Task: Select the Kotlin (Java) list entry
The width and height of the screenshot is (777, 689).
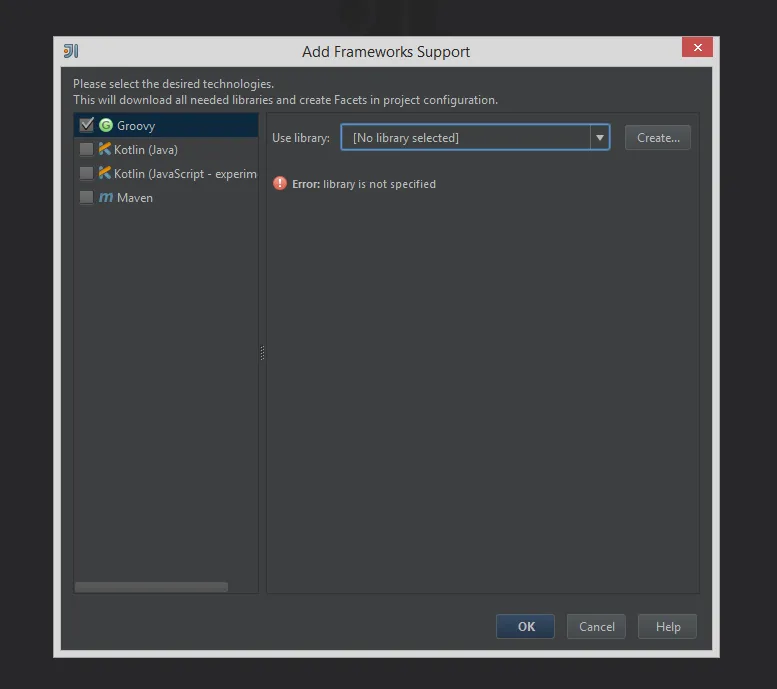Action: coord(166,149)
